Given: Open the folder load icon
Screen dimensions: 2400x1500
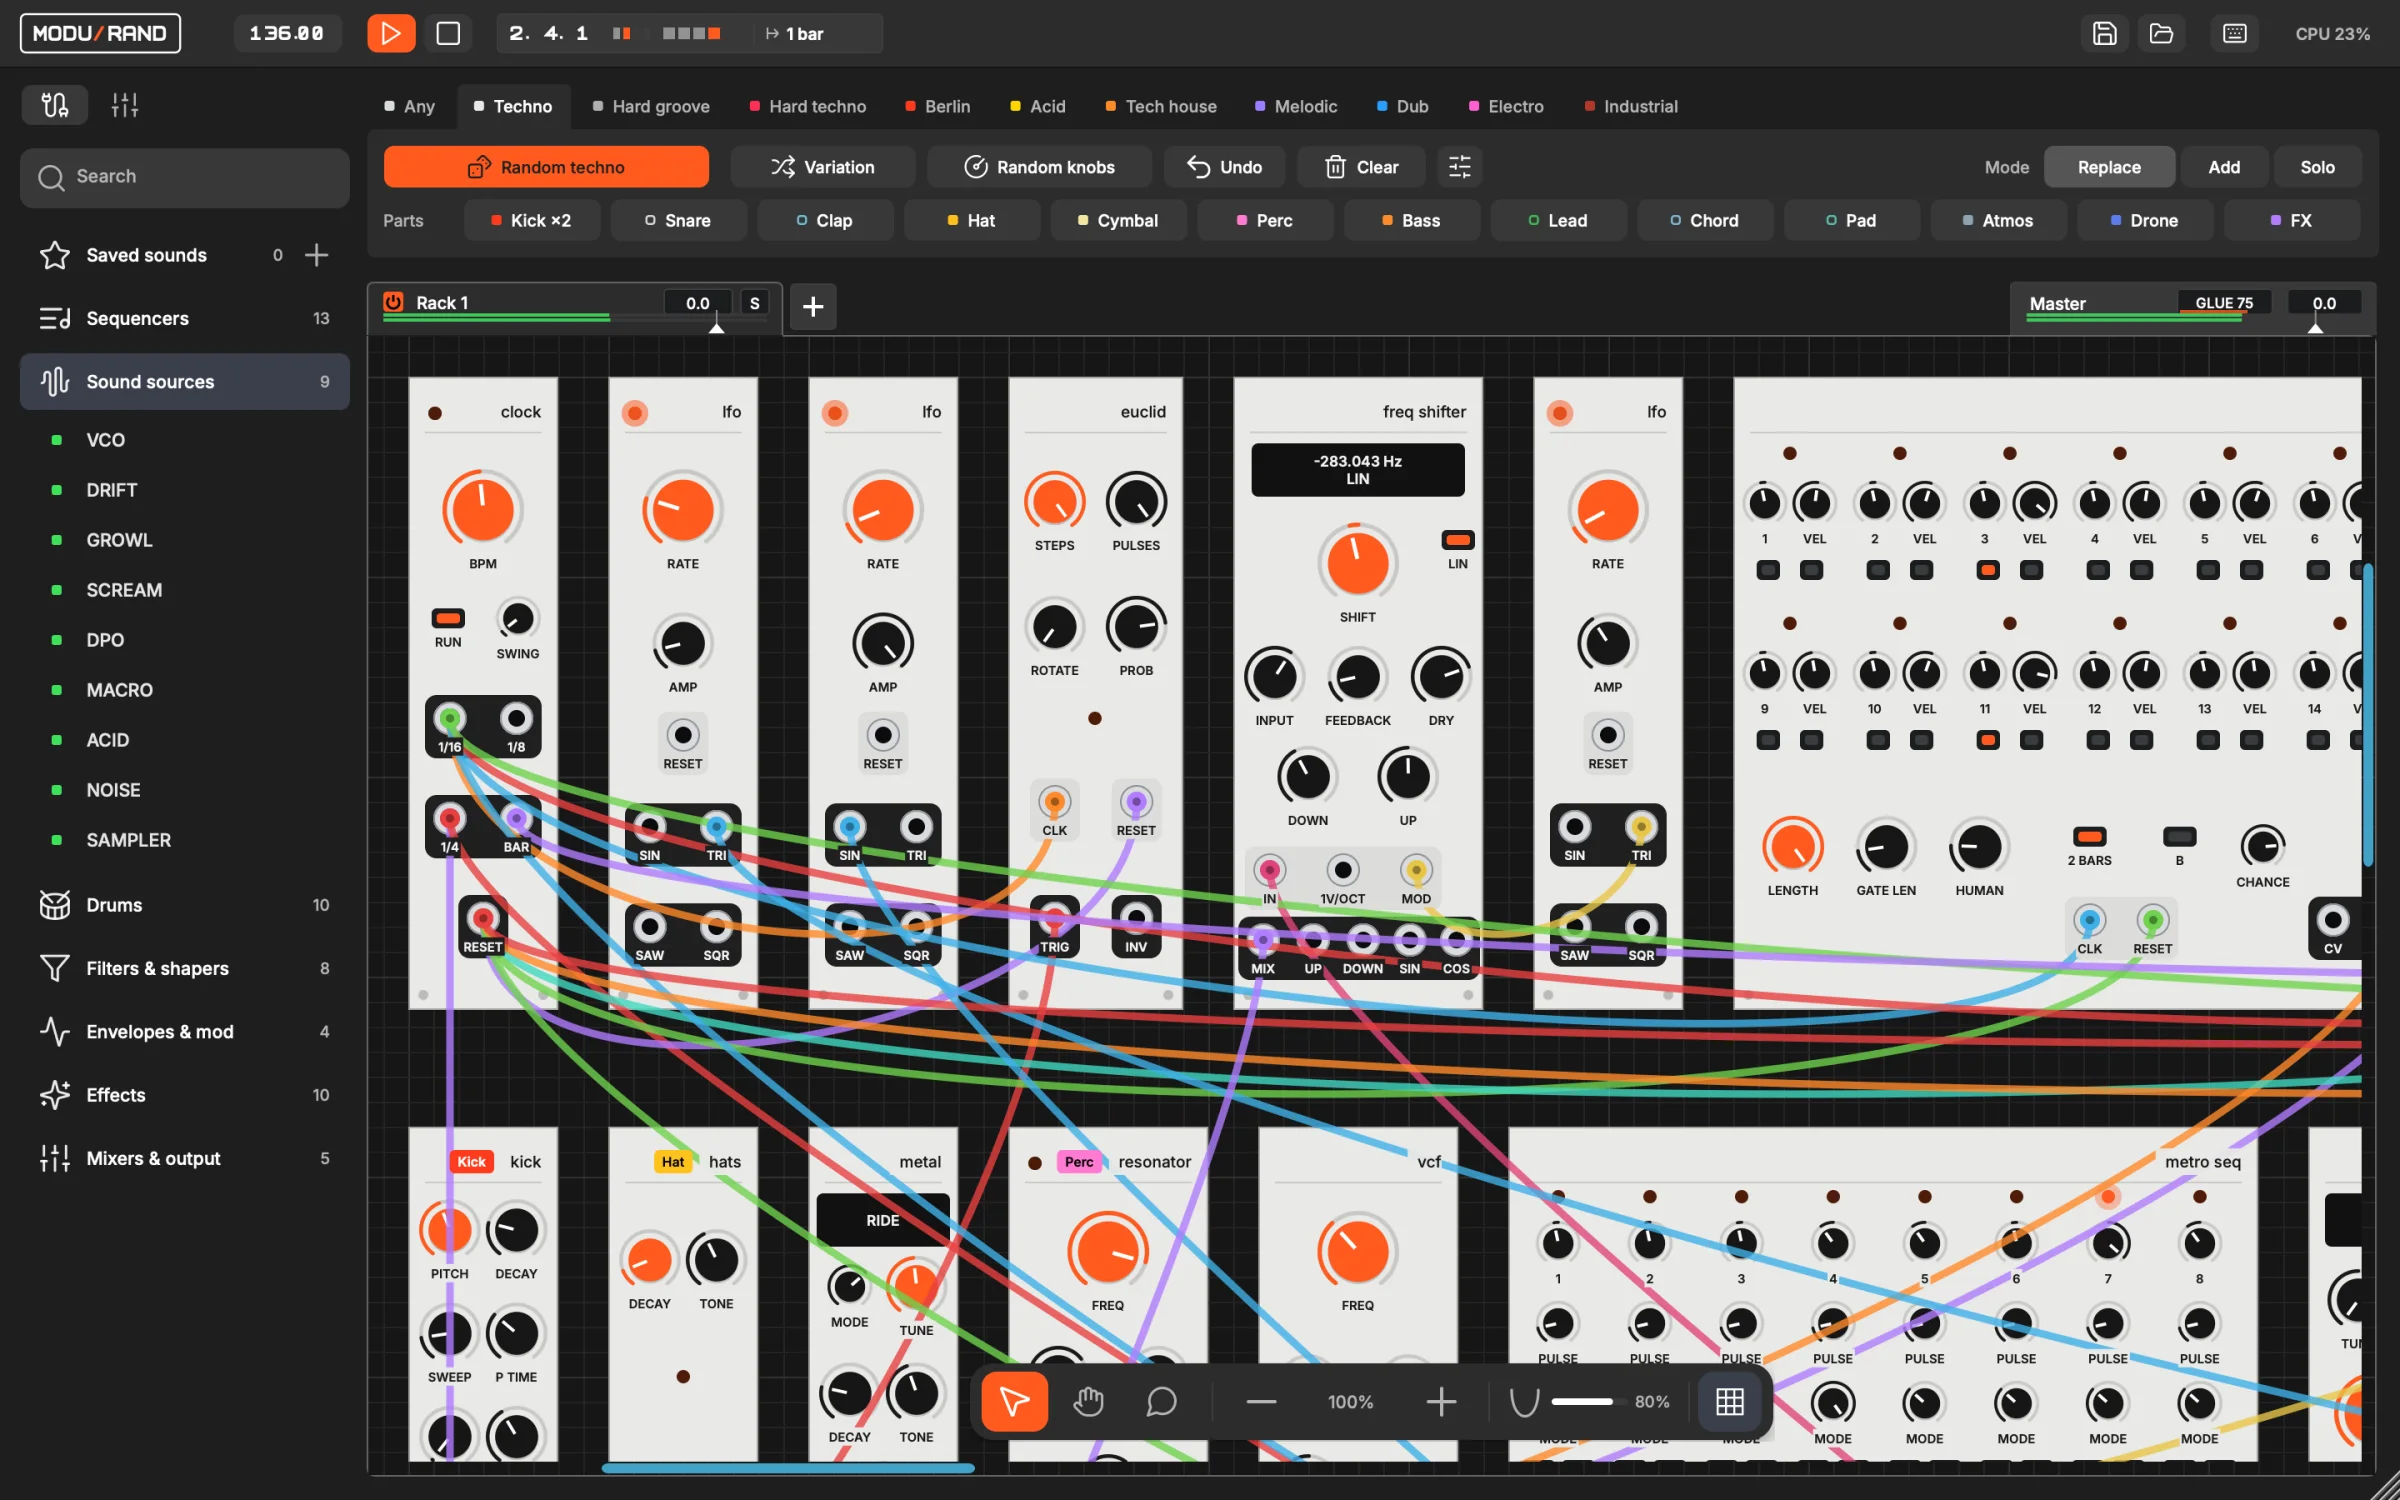Looking at the screenshot, I should click(2161, 33).
